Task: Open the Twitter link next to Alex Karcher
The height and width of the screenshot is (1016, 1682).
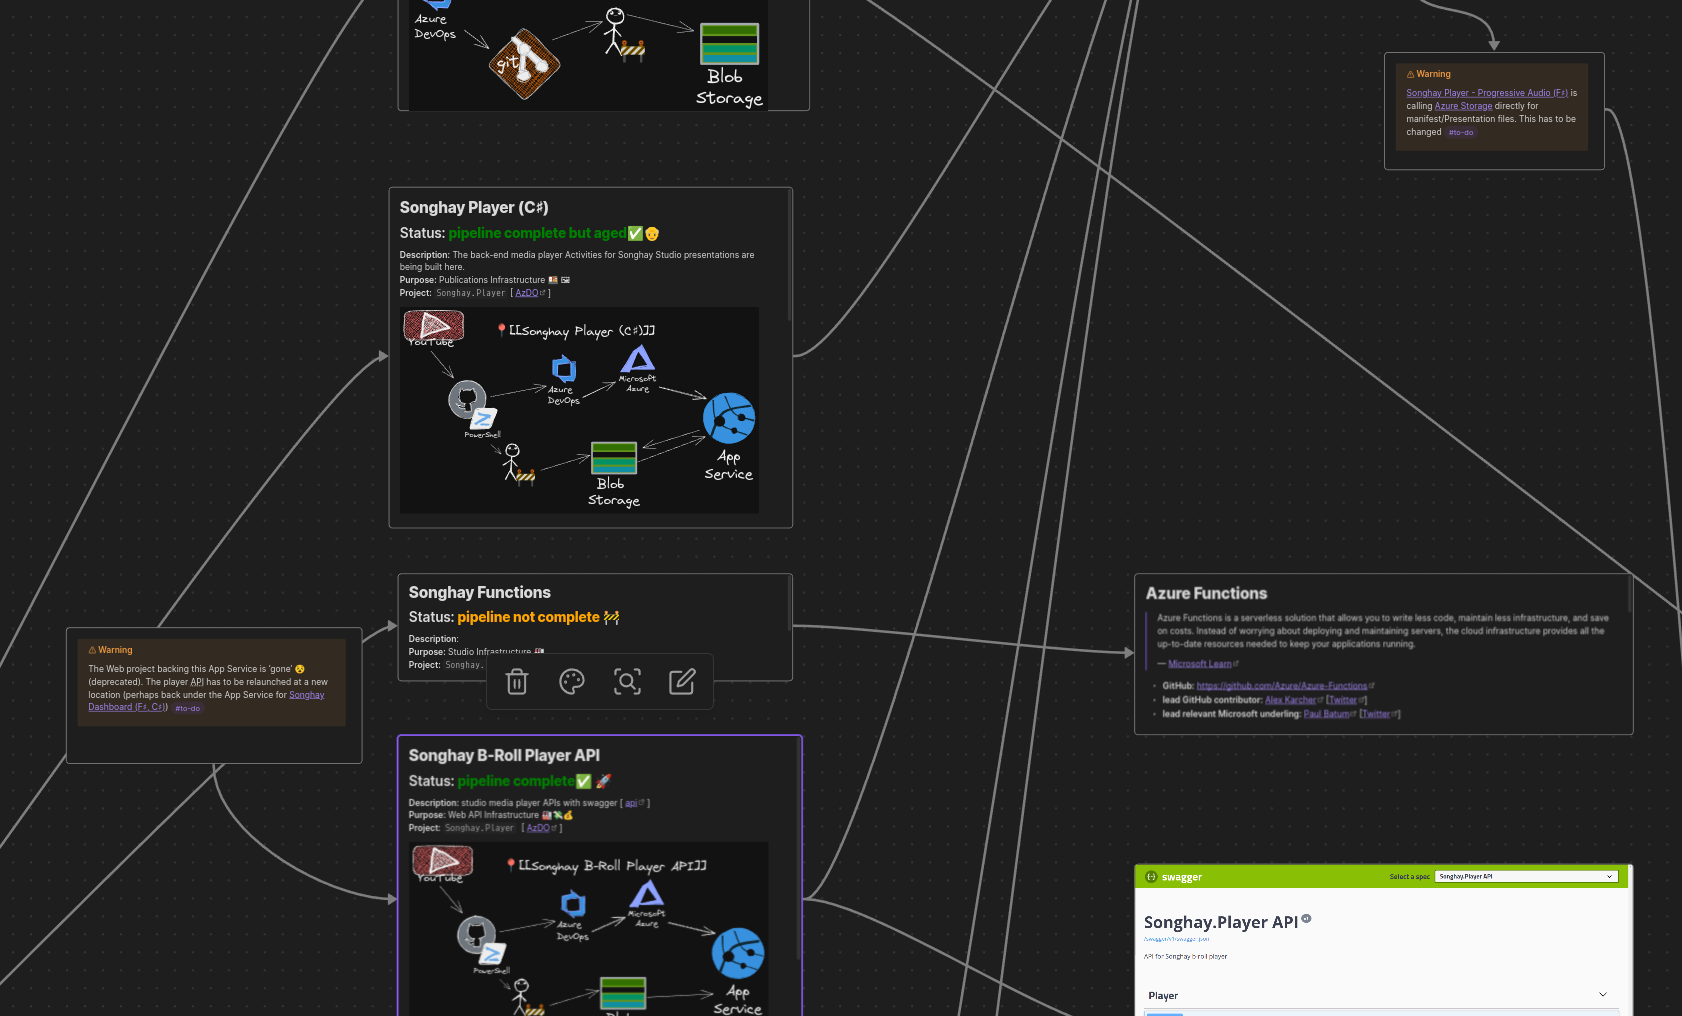Action: coord(1346,700)
